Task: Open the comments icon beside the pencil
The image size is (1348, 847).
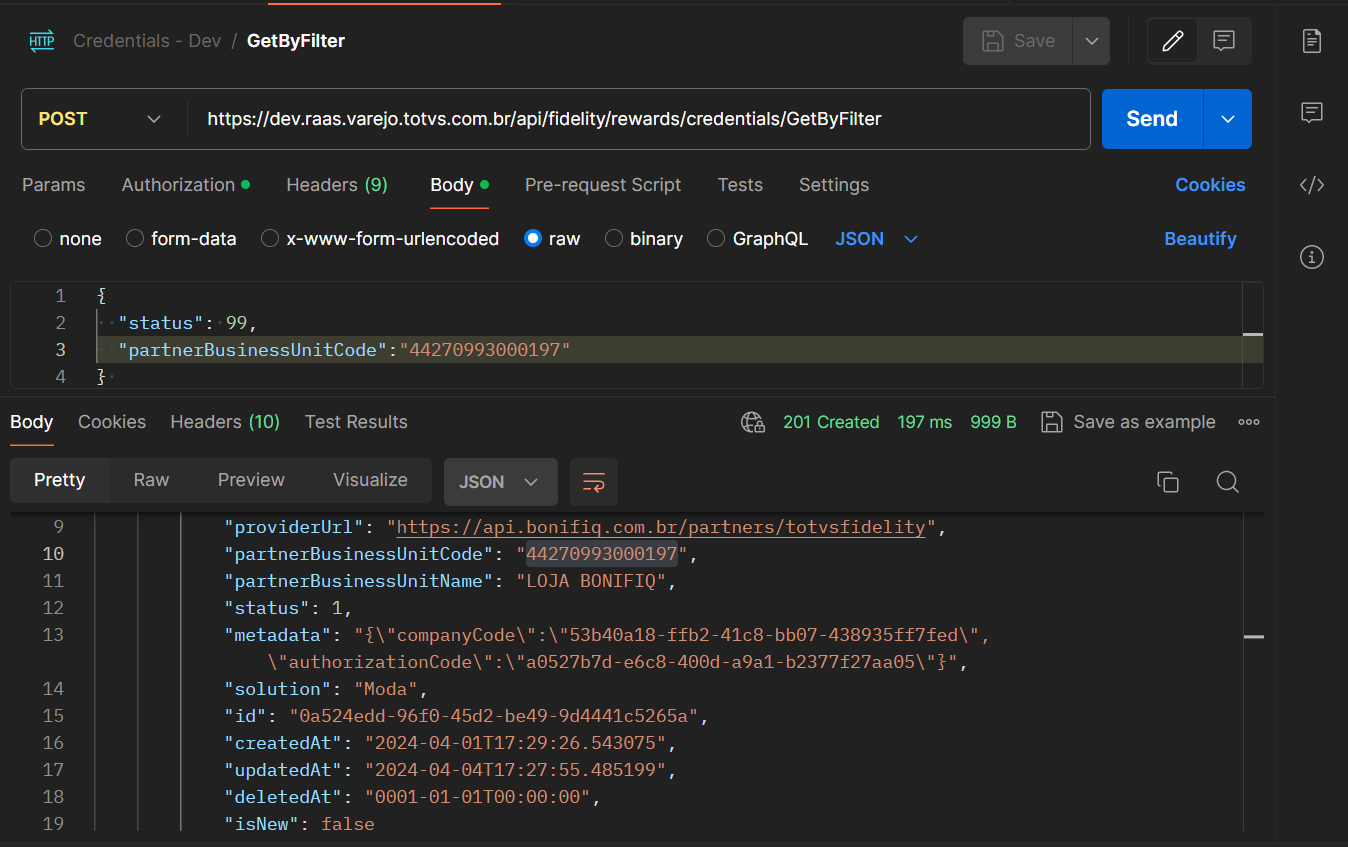Action: point(1223,41)
